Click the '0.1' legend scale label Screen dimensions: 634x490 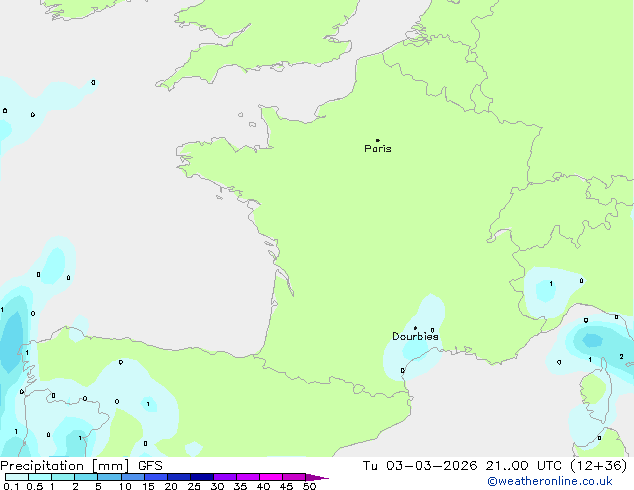[x=11, y=486]
